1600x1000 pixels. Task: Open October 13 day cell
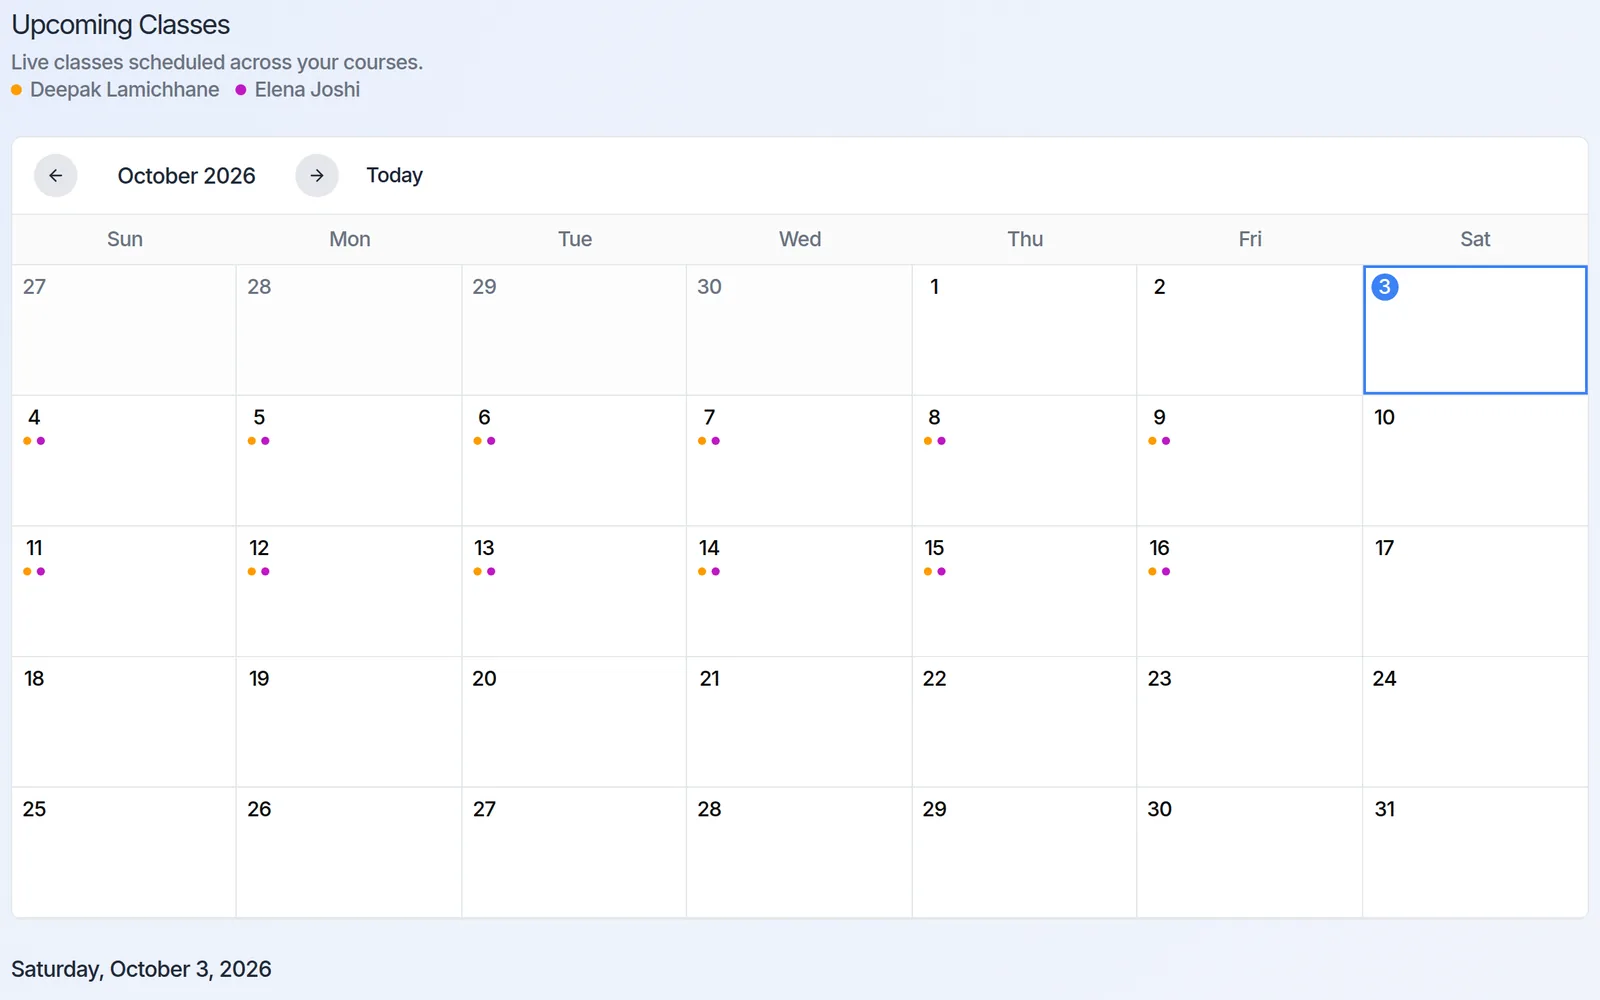click(x=574, y=592)
